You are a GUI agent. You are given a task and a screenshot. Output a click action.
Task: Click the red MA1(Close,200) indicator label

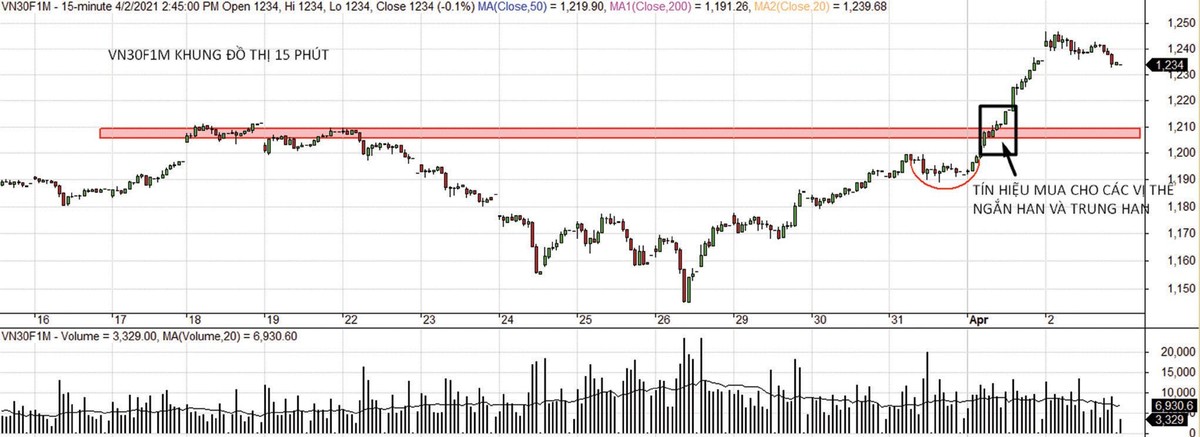pos(674,6)
